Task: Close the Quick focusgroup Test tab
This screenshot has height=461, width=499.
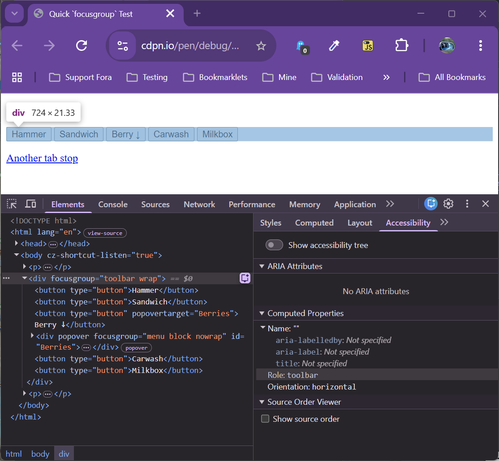Action: [x=170, y=14]
